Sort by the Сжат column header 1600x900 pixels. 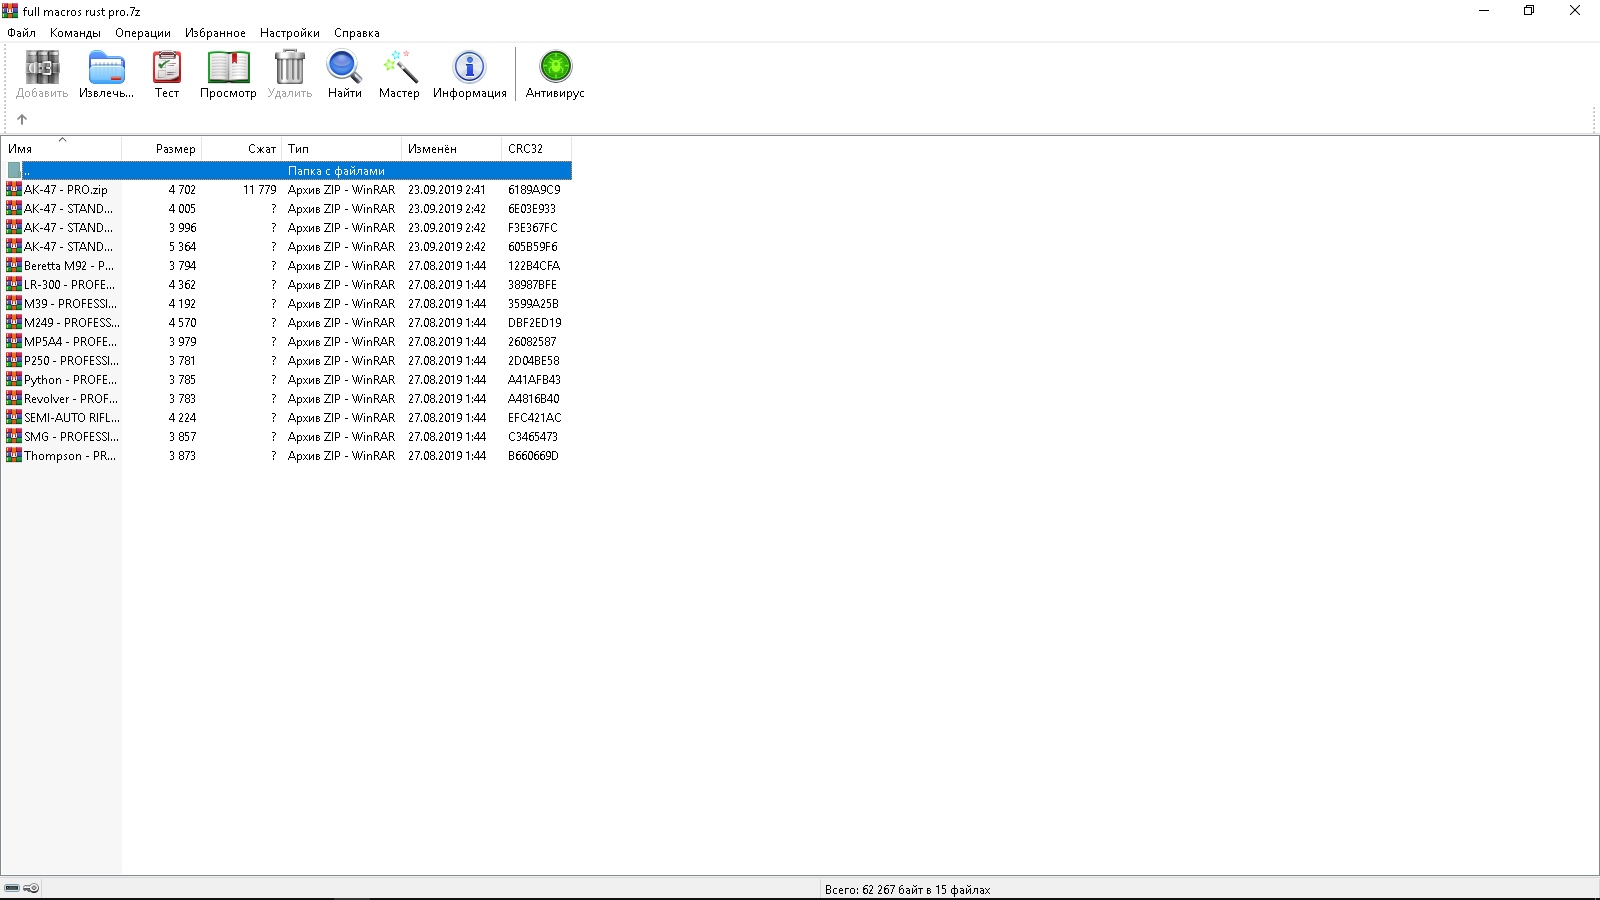click(242, 148)
